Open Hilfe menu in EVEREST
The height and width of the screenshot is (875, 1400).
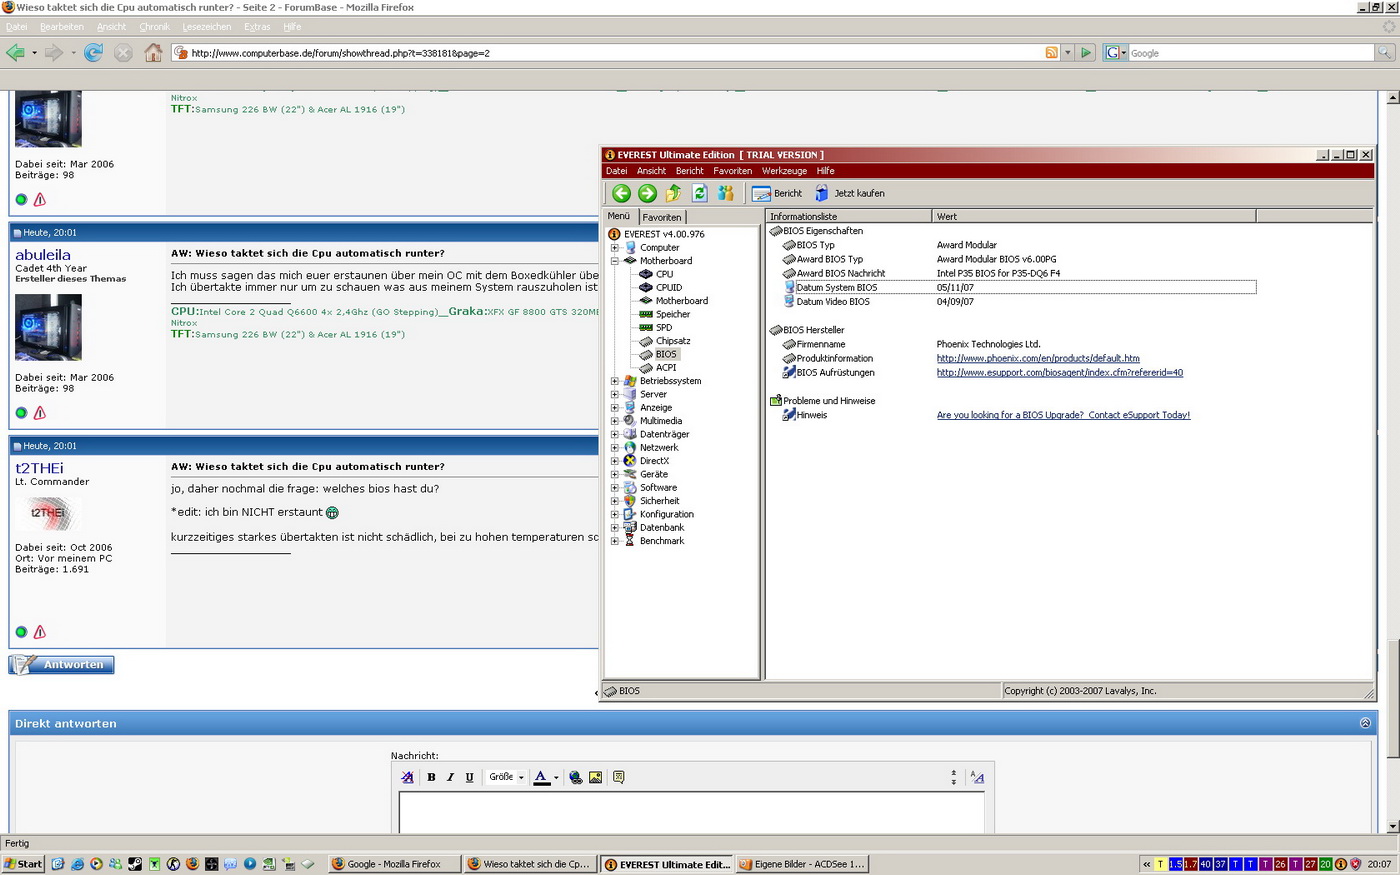coord(825,171)
